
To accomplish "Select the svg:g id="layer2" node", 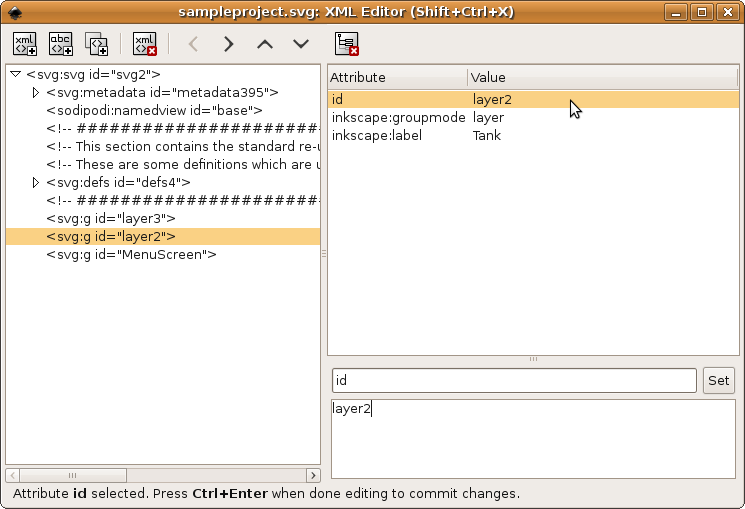I will 111,236.
